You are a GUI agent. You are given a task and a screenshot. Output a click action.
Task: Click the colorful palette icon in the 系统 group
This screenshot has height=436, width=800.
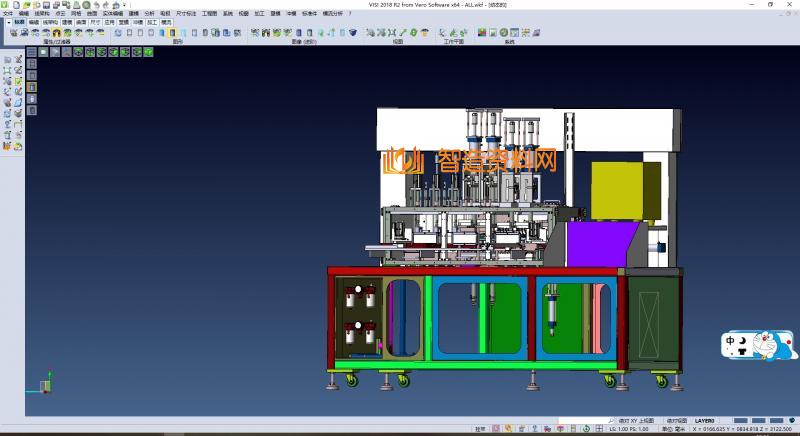coord(482,33)
